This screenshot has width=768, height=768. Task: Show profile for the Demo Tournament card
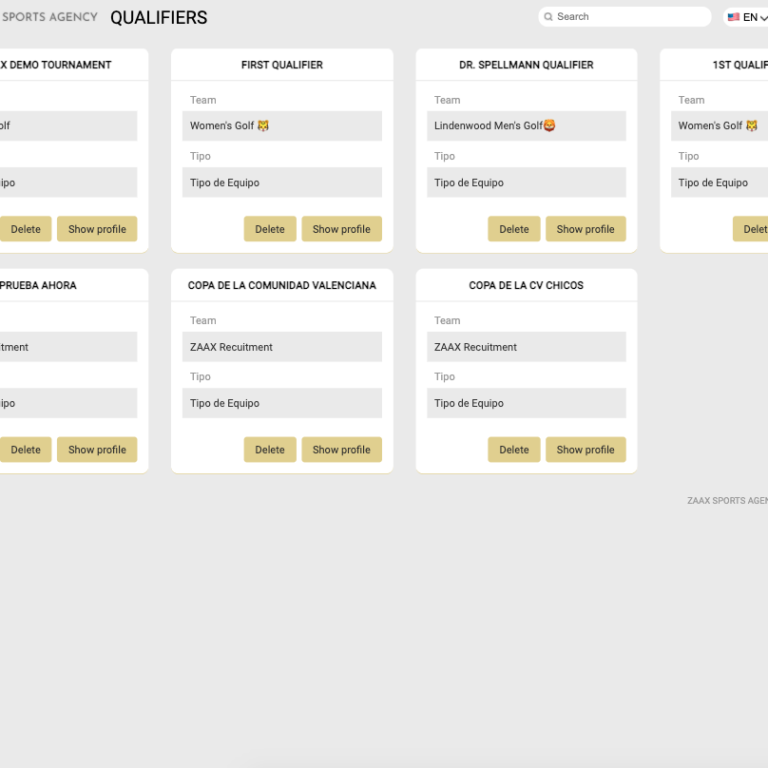tap(97, 229)
